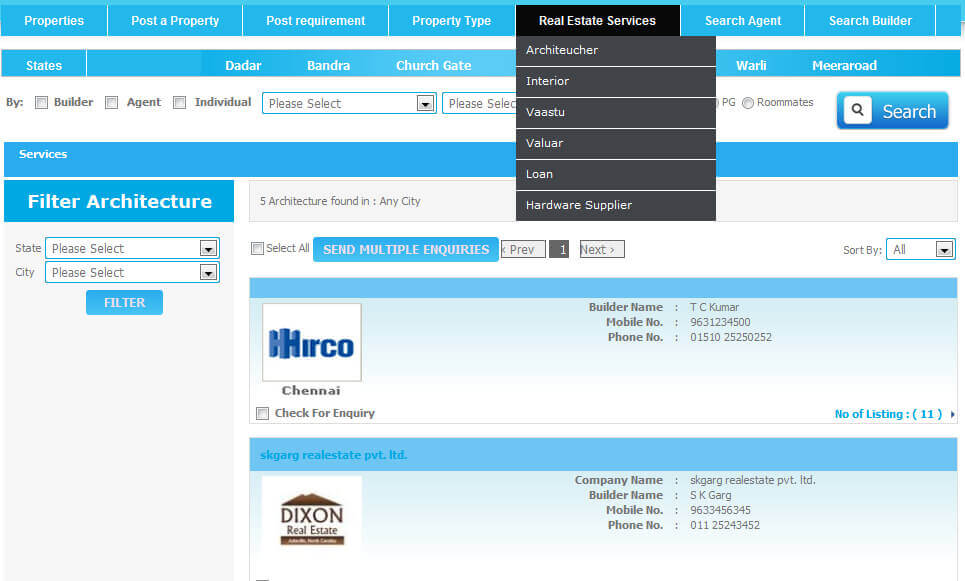Pick Hardware Supplier menu entry
965x581 pixels.
579,205
